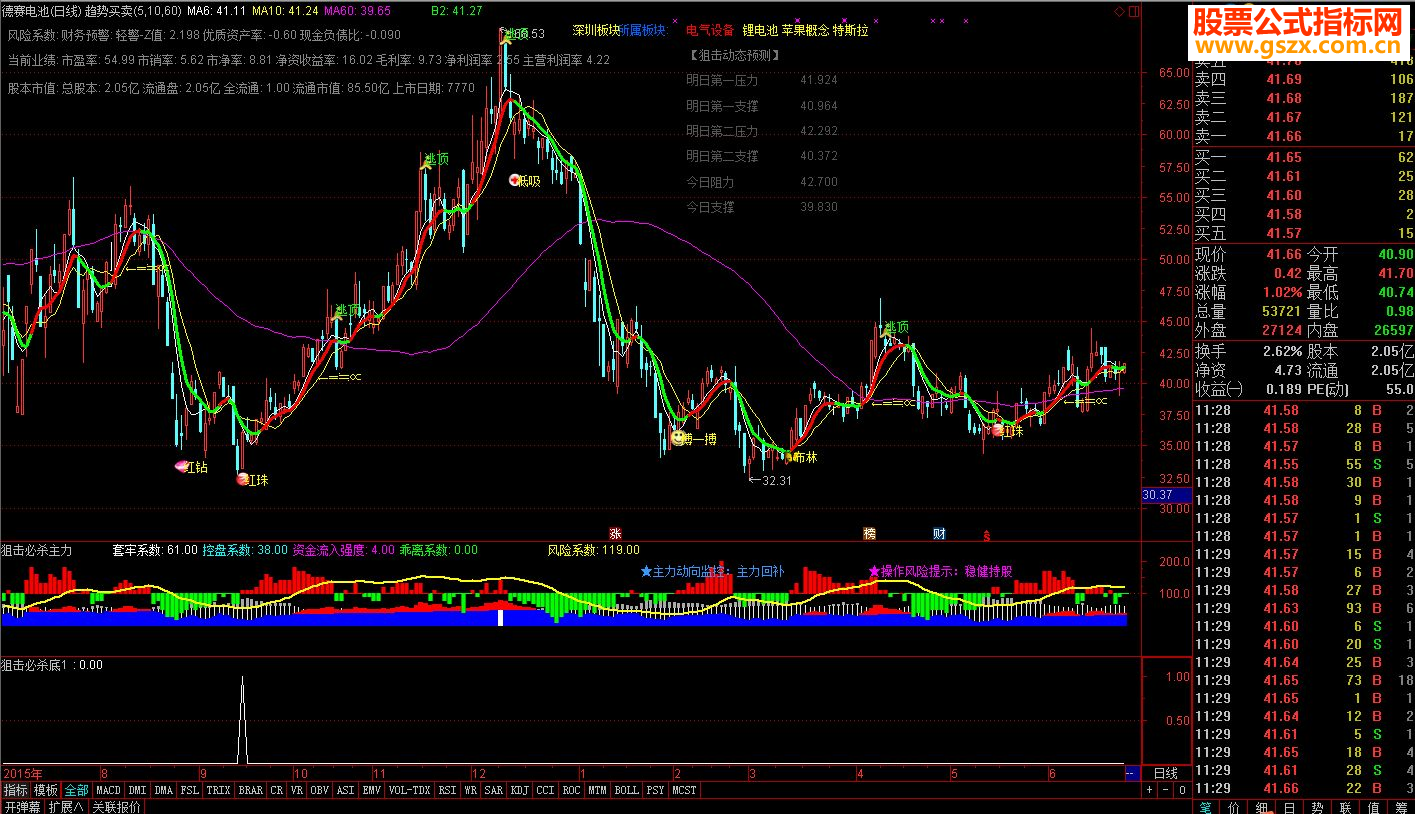
Task: Switch to the MTM indicator
Action: 597,790
